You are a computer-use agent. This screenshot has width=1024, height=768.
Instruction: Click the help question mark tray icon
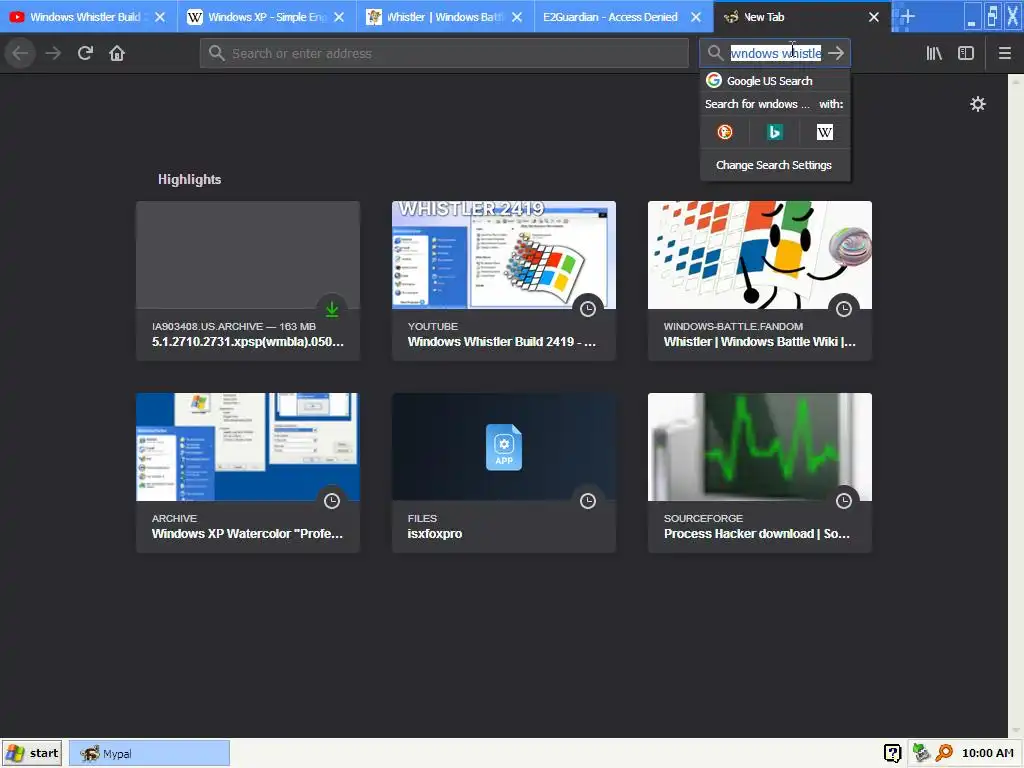[x=892, y=753]
